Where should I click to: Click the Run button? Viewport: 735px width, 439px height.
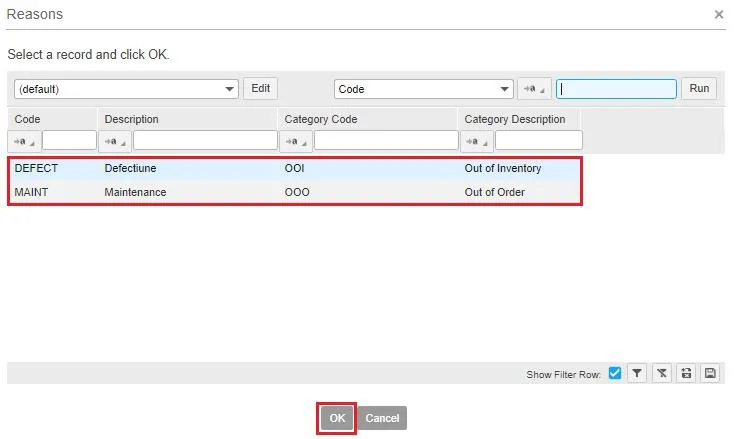tap(699, 89)
